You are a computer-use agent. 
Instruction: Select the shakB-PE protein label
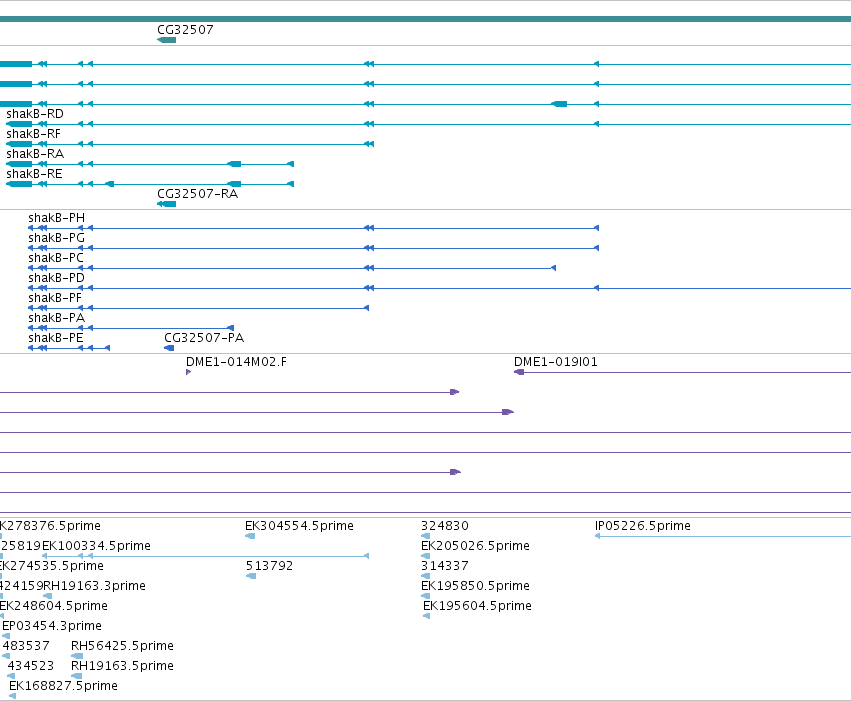pos(56,339)
